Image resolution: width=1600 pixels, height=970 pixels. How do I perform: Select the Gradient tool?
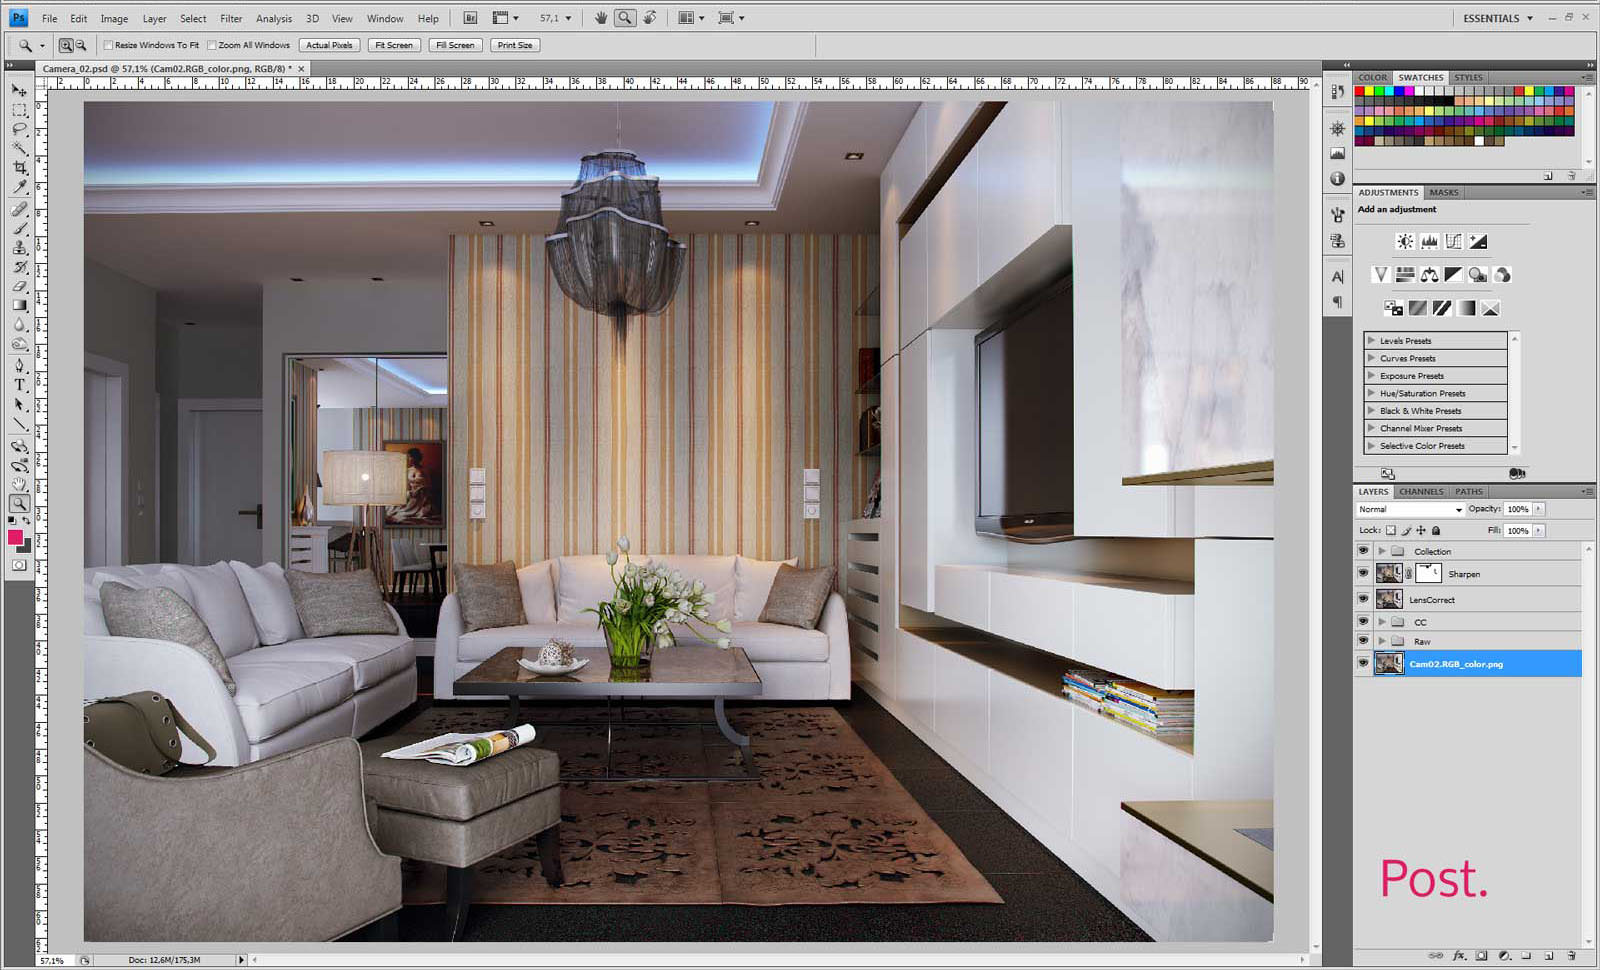[x=19, y=306]
